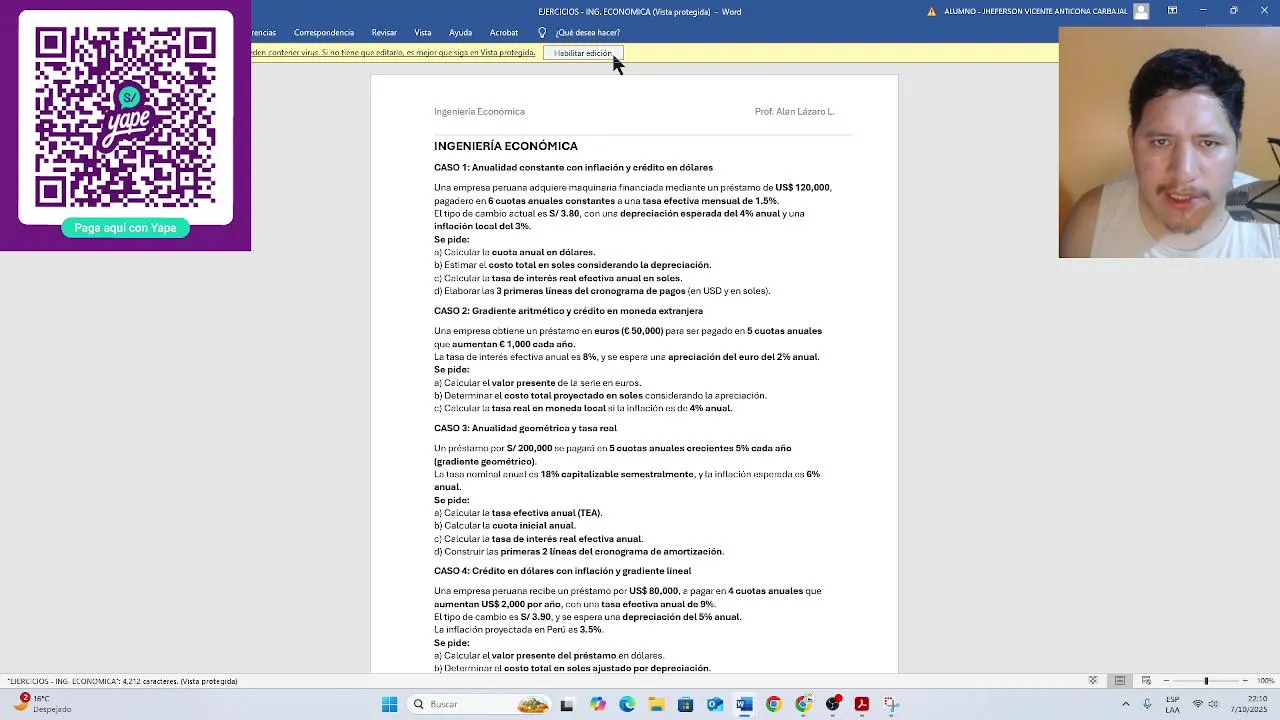Viewport: 1280px width, 720px height.
Task: Open Copilot from the taskbar
Action: 597,704
